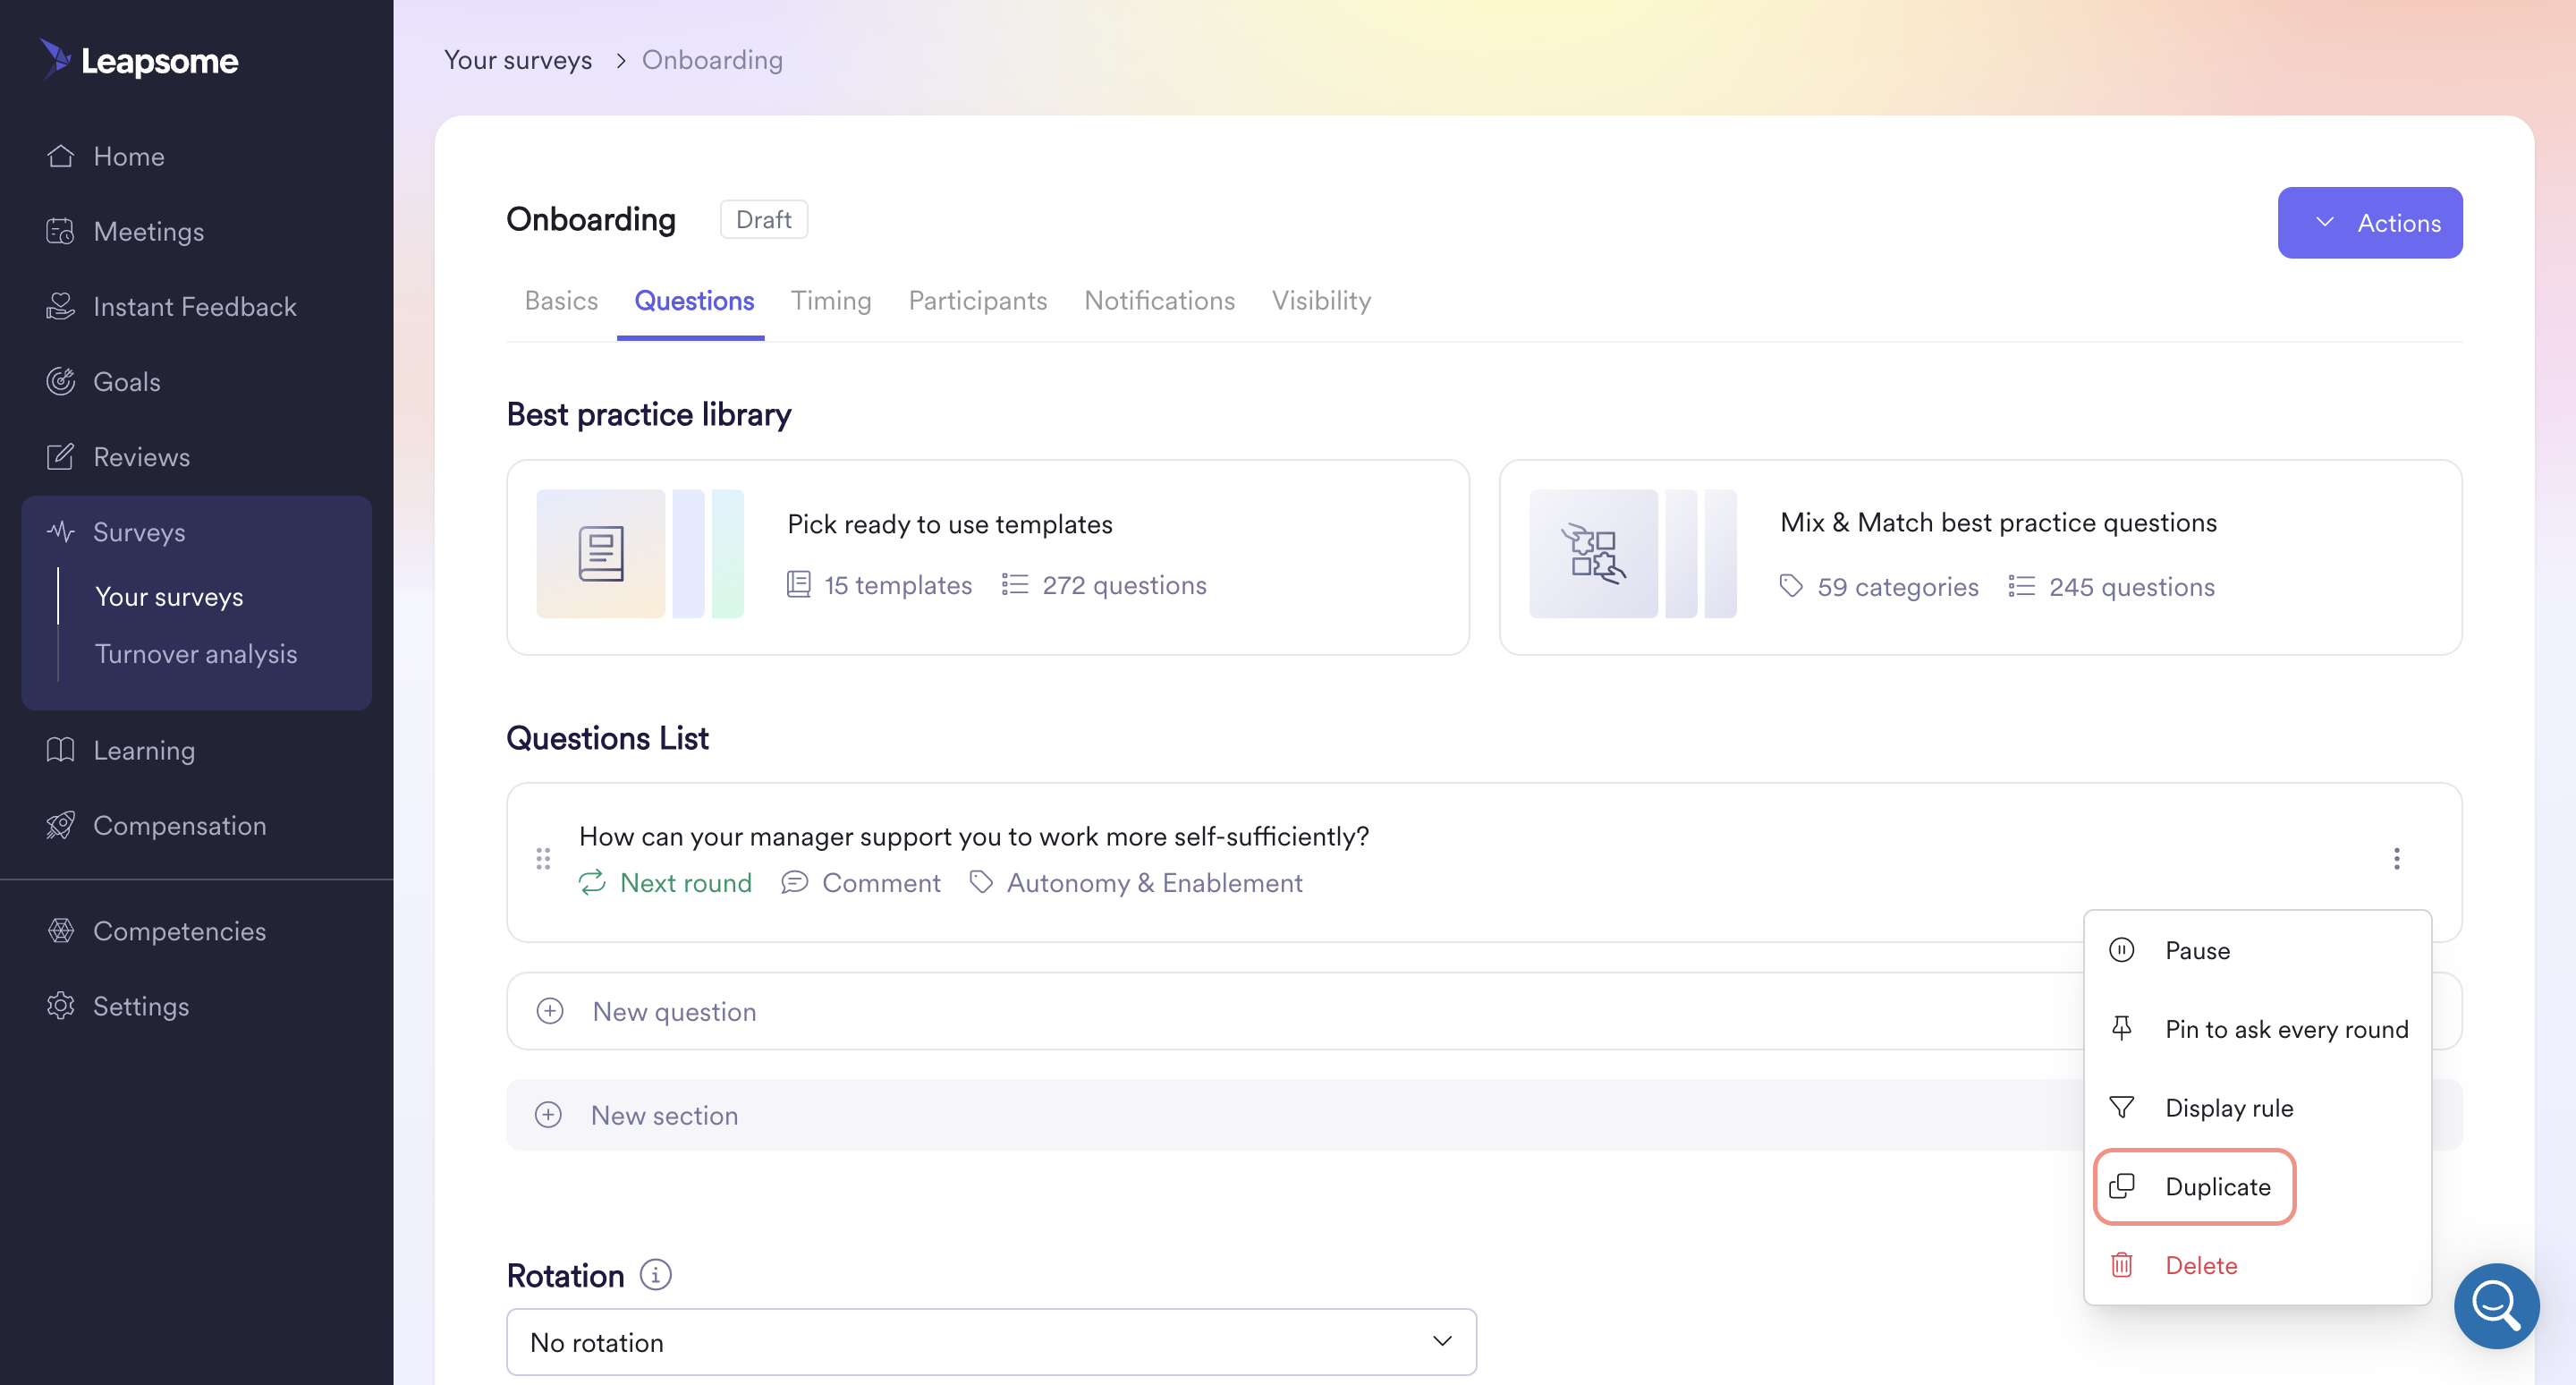Open the Actions dropdown button
This screenshot has width=2576, height=1385.
pyautogui.click(x=2370, y=222)
